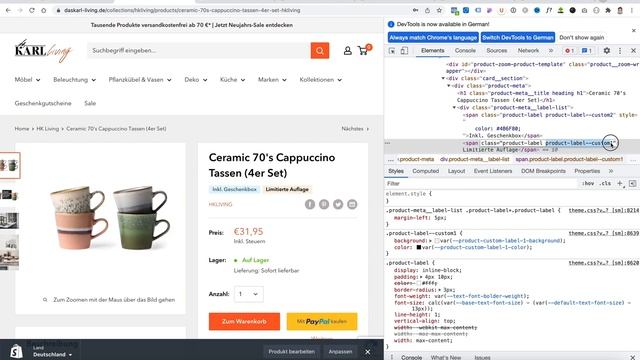Toggle computed styles sidebar icon

click(x=633, y=184)
